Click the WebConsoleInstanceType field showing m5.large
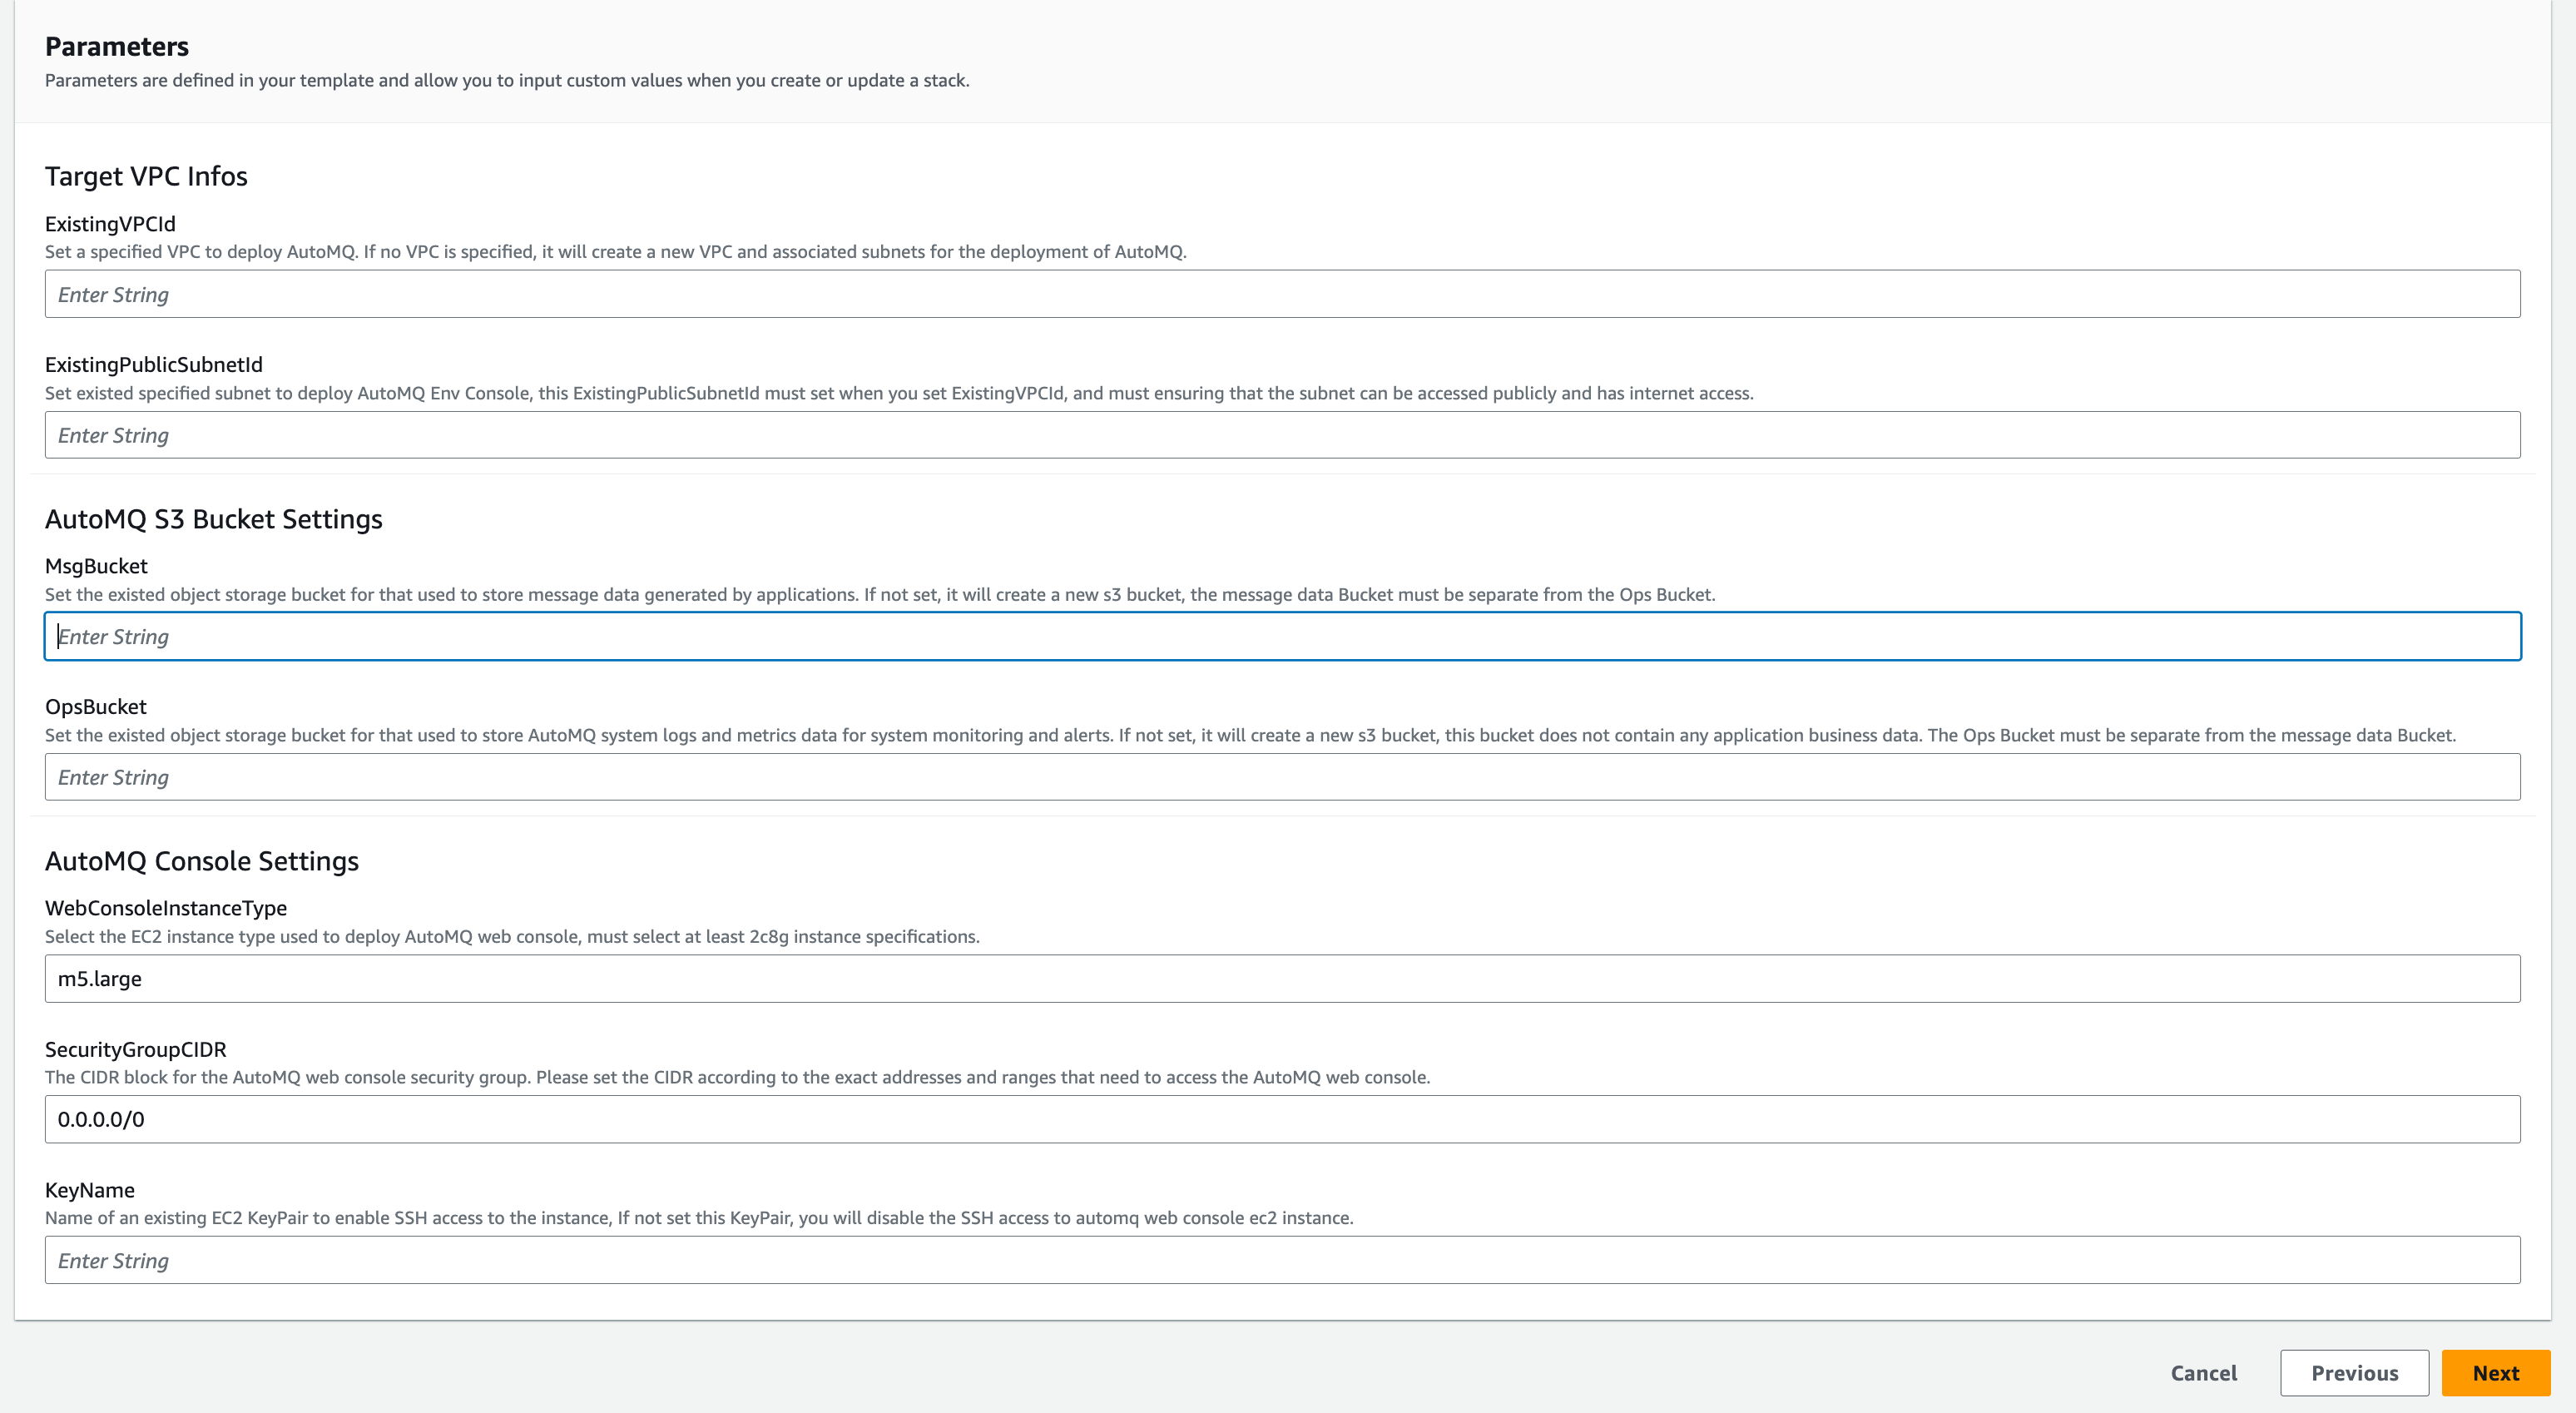 tap(1282, 978)
